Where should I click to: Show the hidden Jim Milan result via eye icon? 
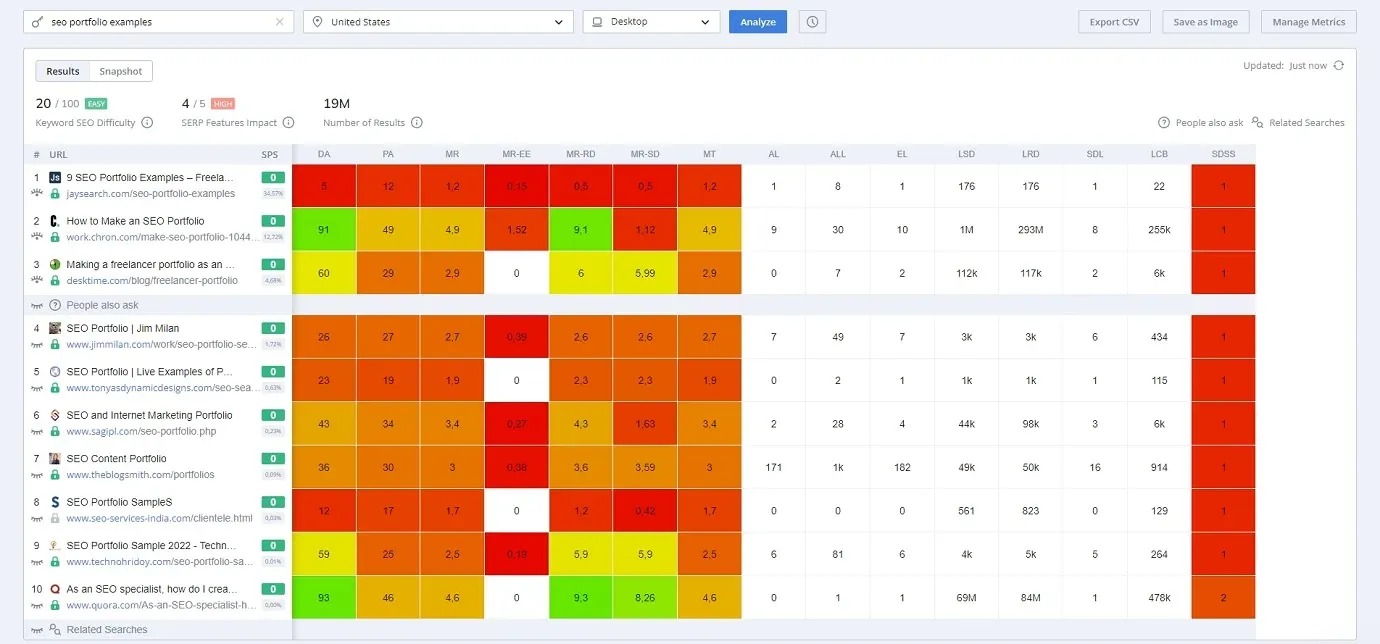click(x=37, y=345)
